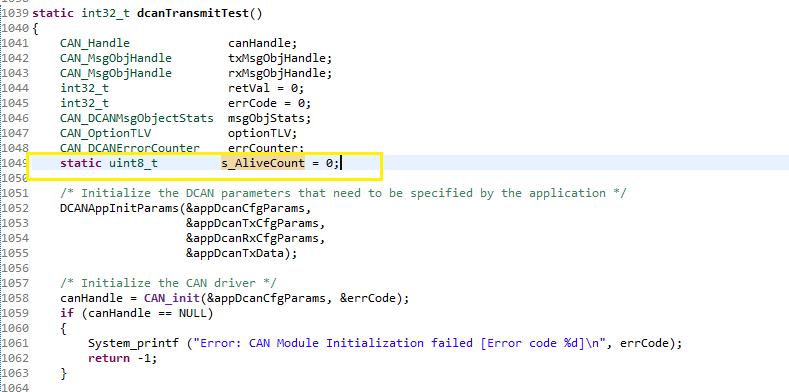Click function name dcanTransmitTest
789x392 pixels.
pos(193,13)
